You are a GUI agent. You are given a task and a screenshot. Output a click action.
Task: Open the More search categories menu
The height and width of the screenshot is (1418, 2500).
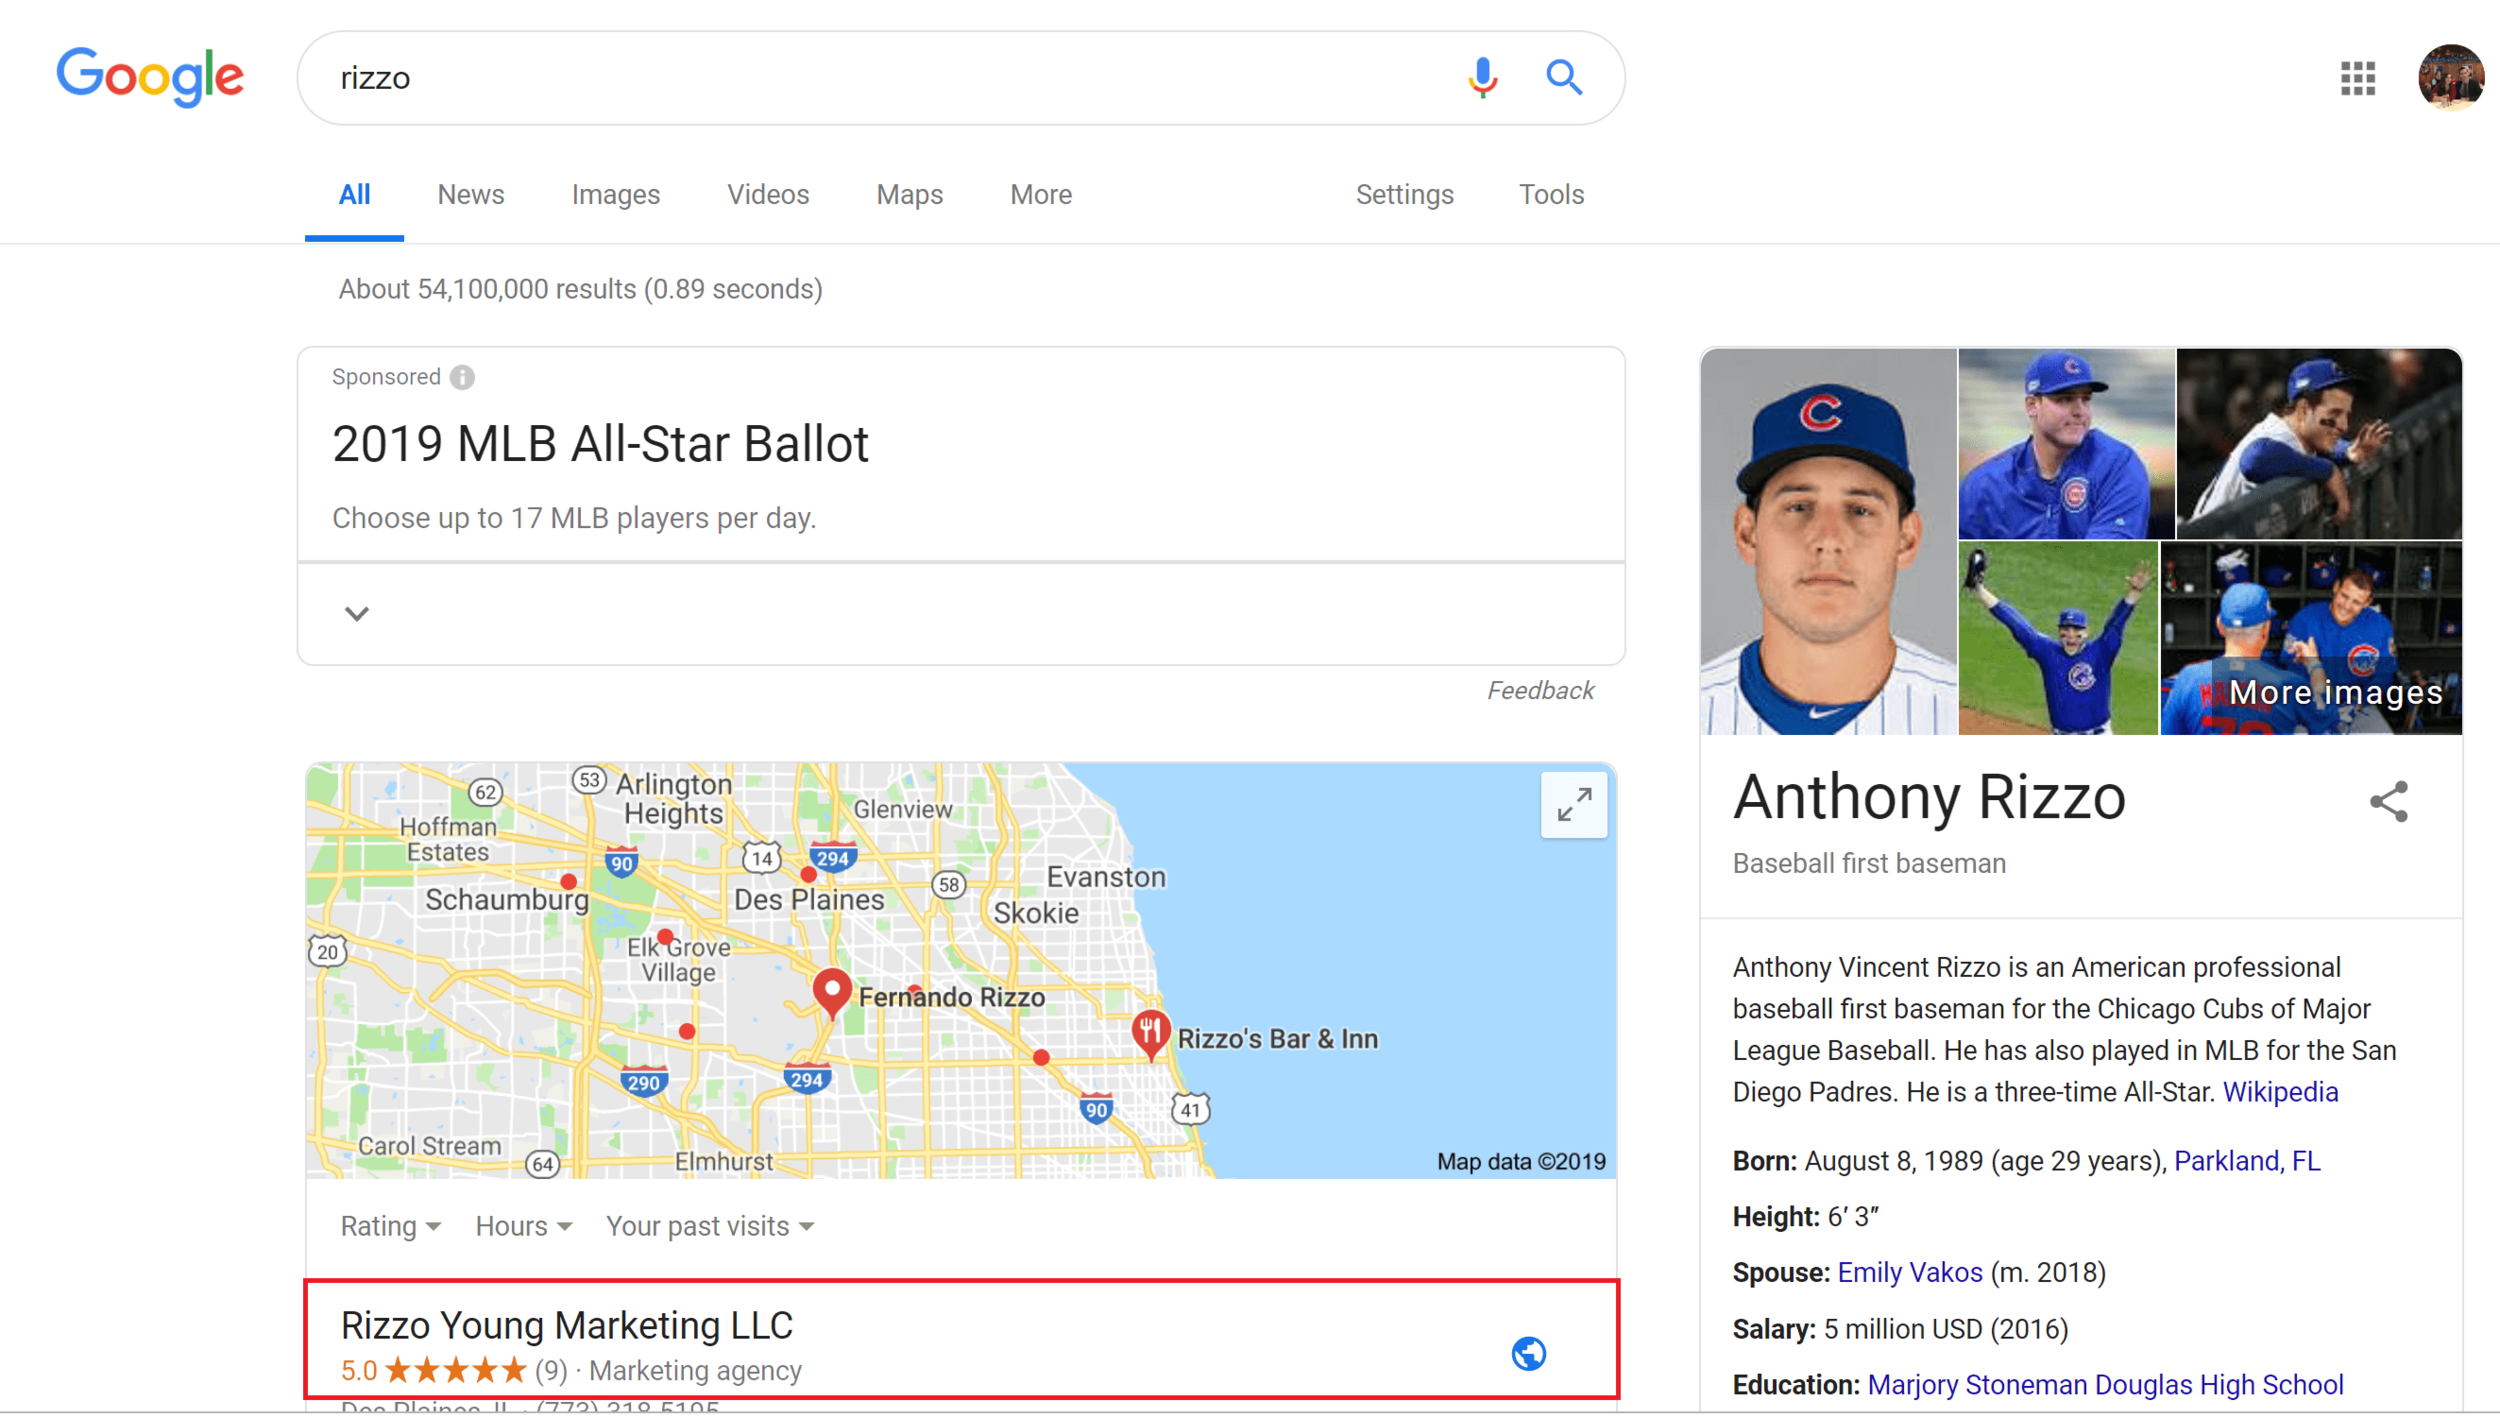[1040, 194]
